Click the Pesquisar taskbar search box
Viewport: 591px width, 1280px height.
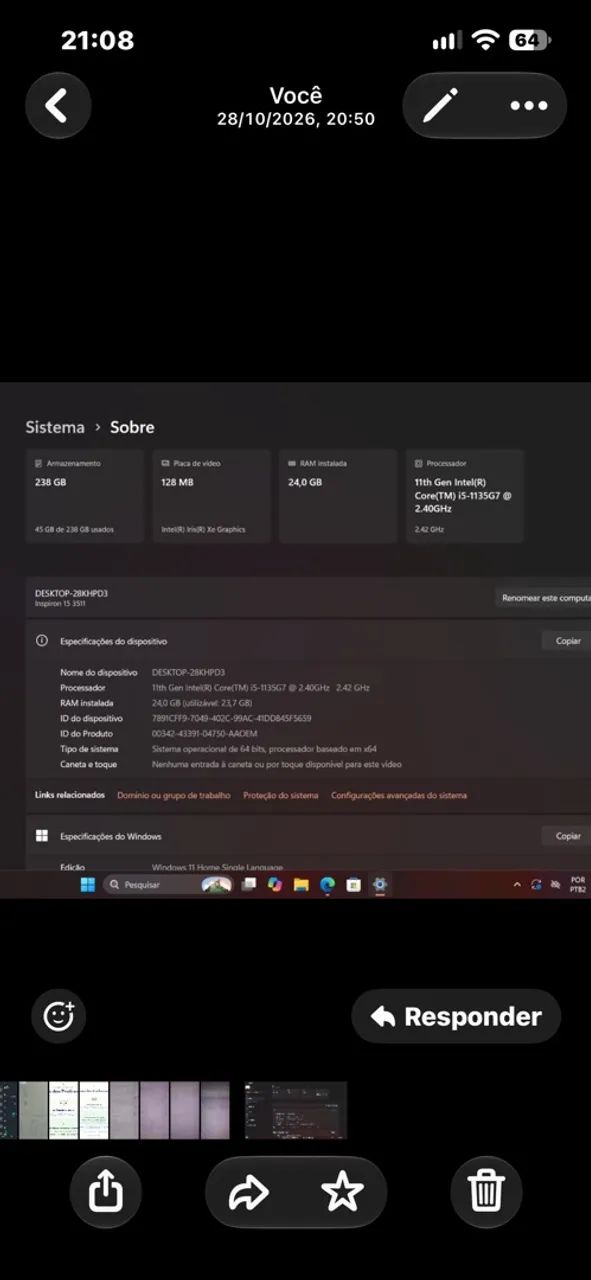pos(168,885)
